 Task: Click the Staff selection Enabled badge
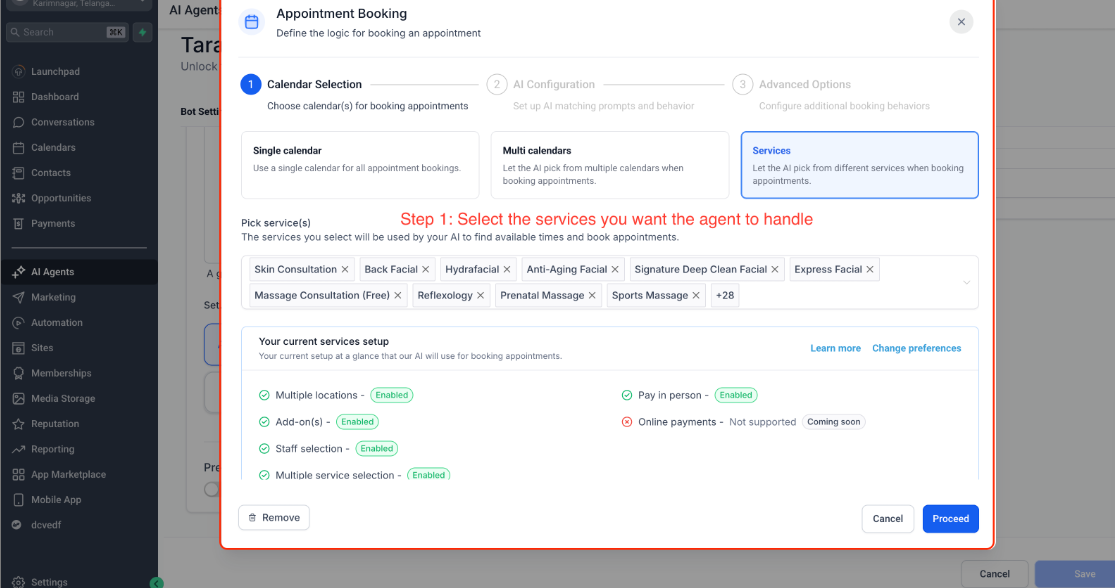(377, 449)
